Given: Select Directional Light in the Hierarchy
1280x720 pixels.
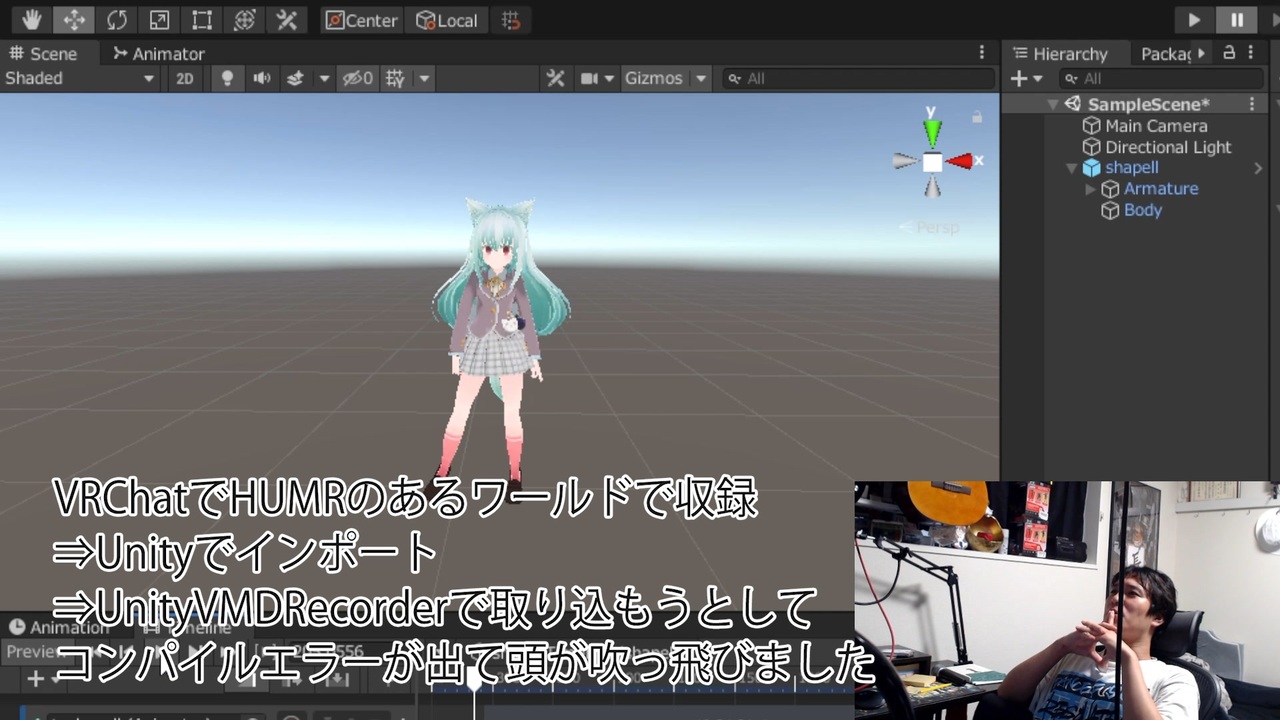Looking at the screenshot, I should (1168, 147).
